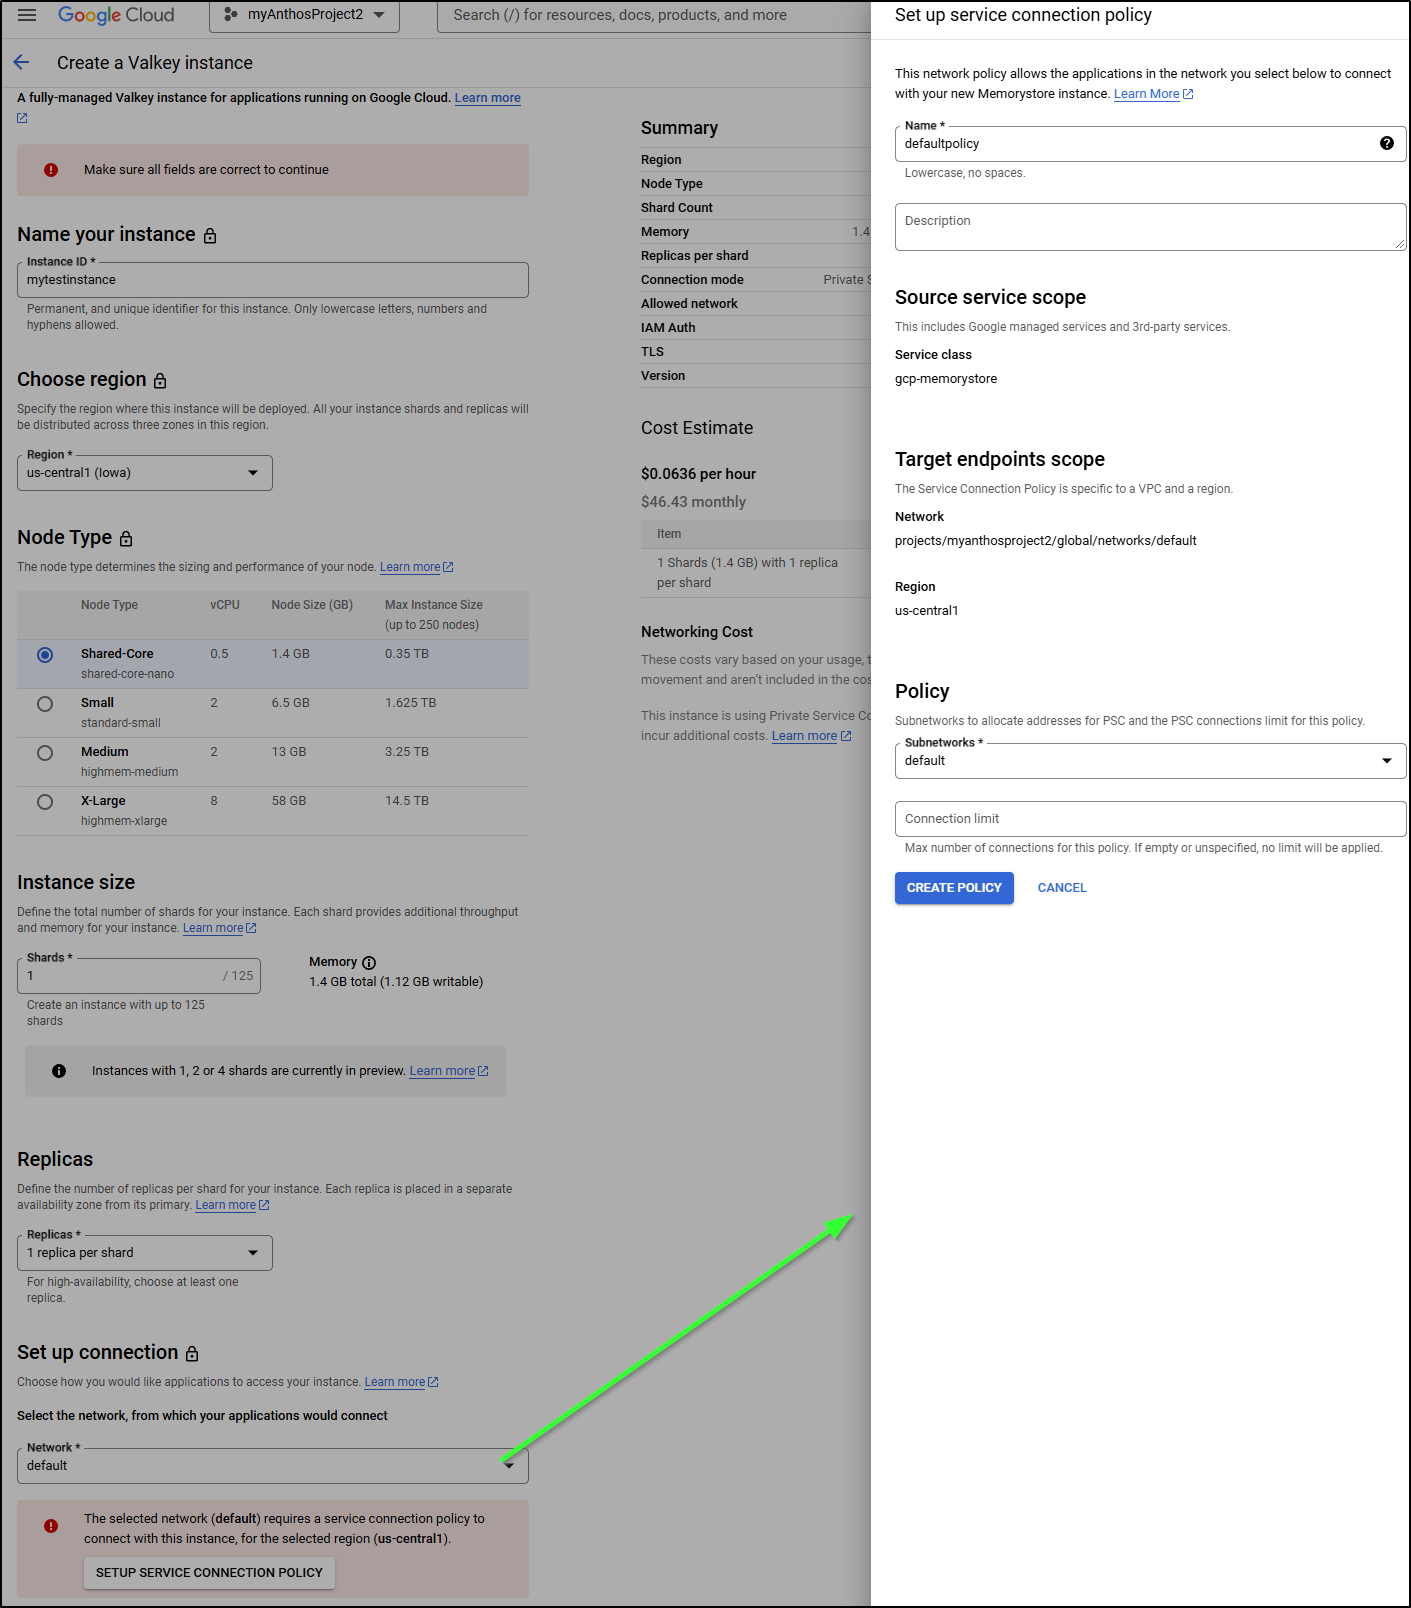Click the 'gcp-memorystore' service class value
1411x1608 pixels.
[946, 379]
